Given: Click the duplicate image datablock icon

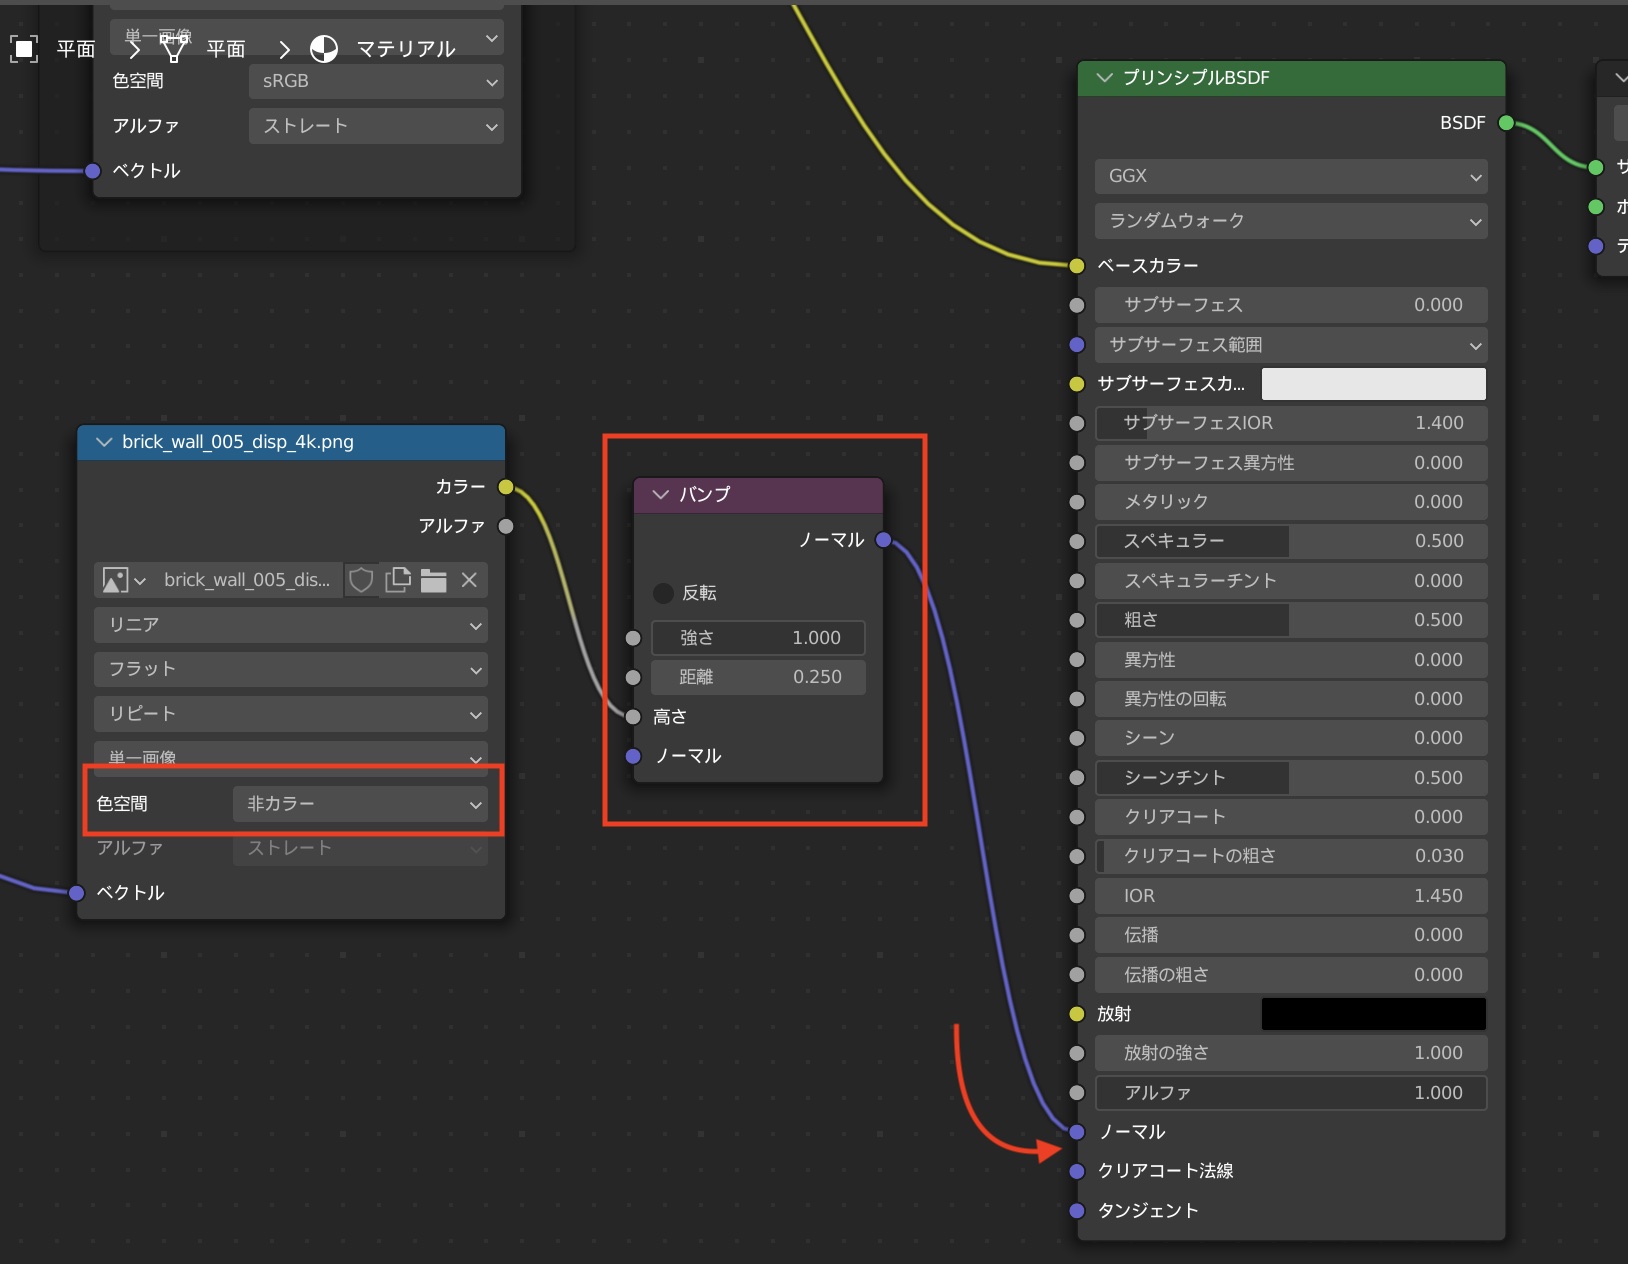Looking at the screenshot, I should [x=398, y=580].
